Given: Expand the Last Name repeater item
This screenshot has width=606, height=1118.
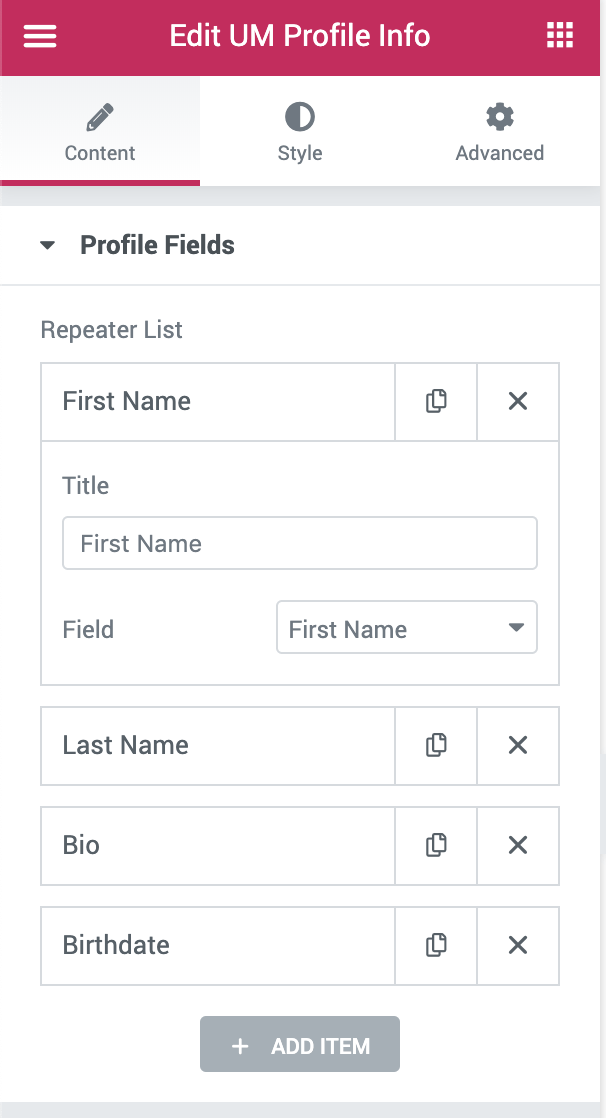Looking at the screenshot, I should [x=217, y=746].
